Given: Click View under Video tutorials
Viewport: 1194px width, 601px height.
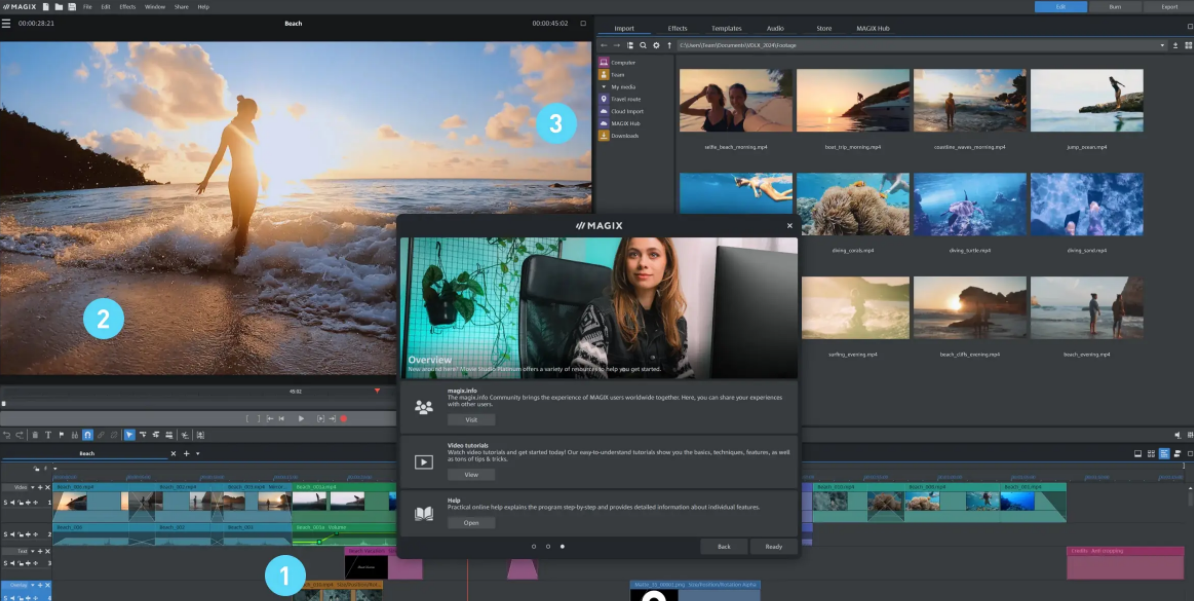Looking at the screenshot, I should coord(471,475).
